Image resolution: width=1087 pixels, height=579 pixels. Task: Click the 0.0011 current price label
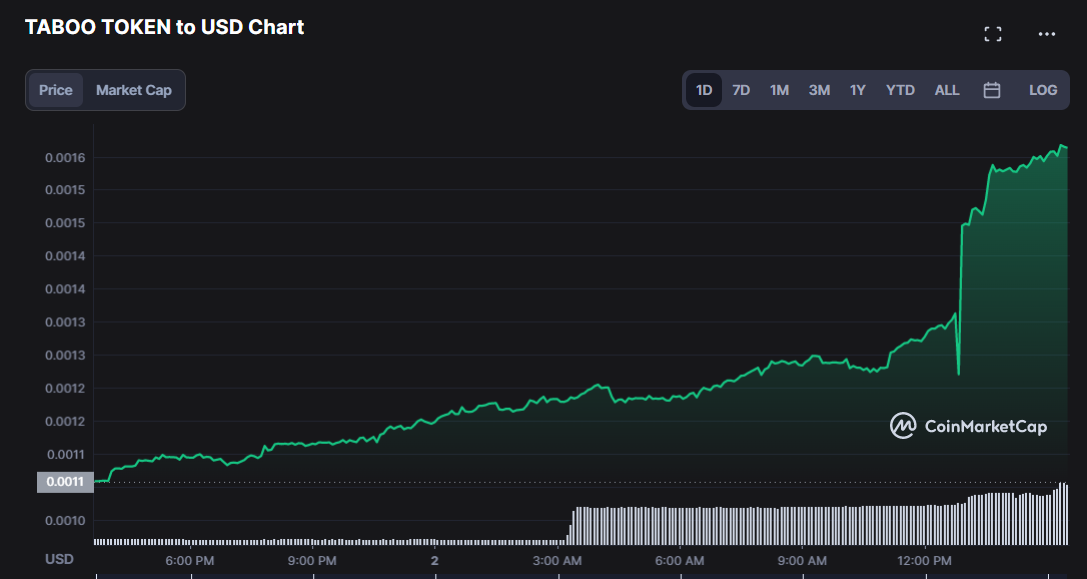point(65,482)
